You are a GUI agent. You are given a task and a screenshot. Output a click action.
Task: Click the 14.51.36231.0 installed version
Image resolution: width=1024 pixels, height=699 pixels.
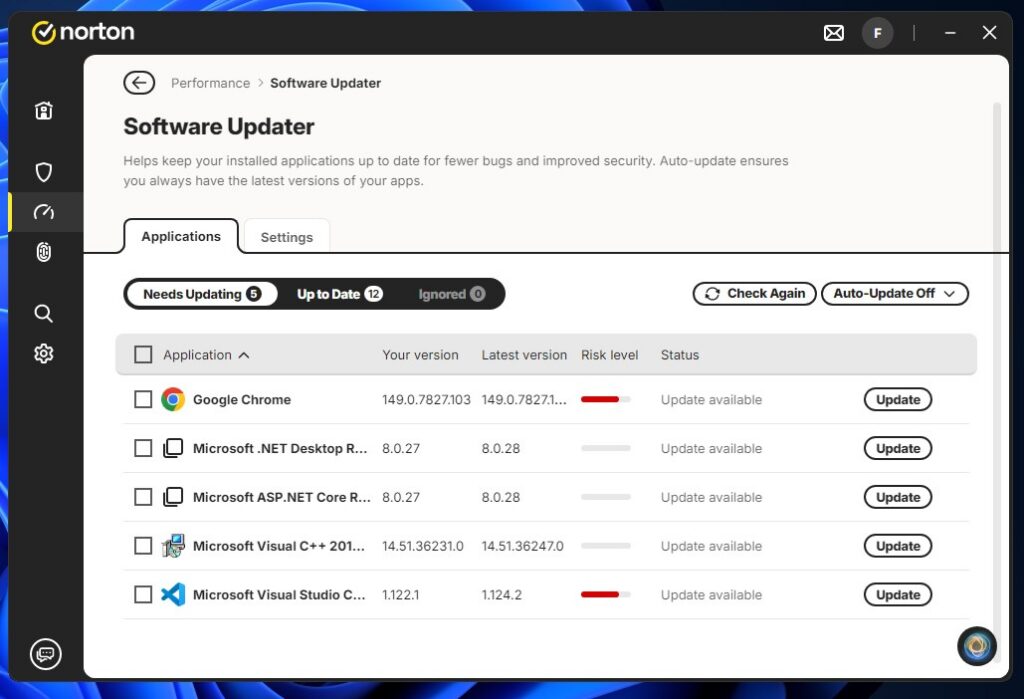point(423,545)
